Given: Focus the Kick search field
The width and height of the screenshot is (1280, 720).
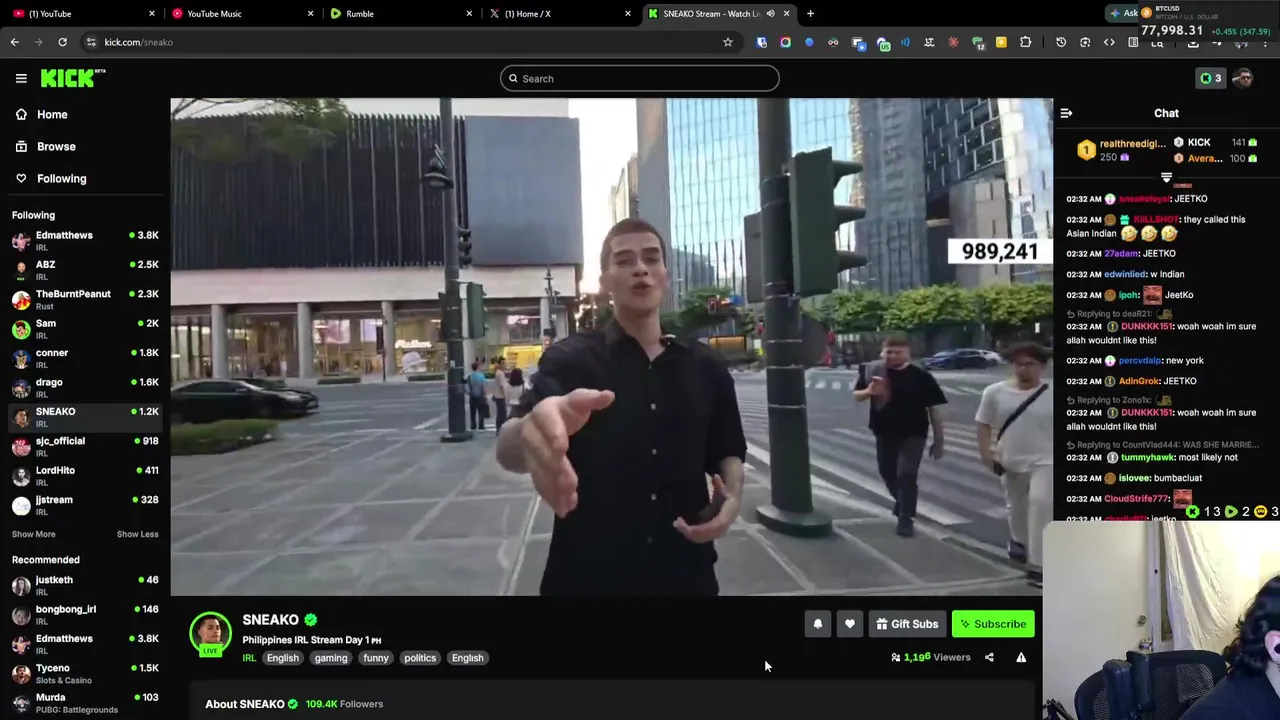Looking at the screenshot, I should tap(640, 78).
